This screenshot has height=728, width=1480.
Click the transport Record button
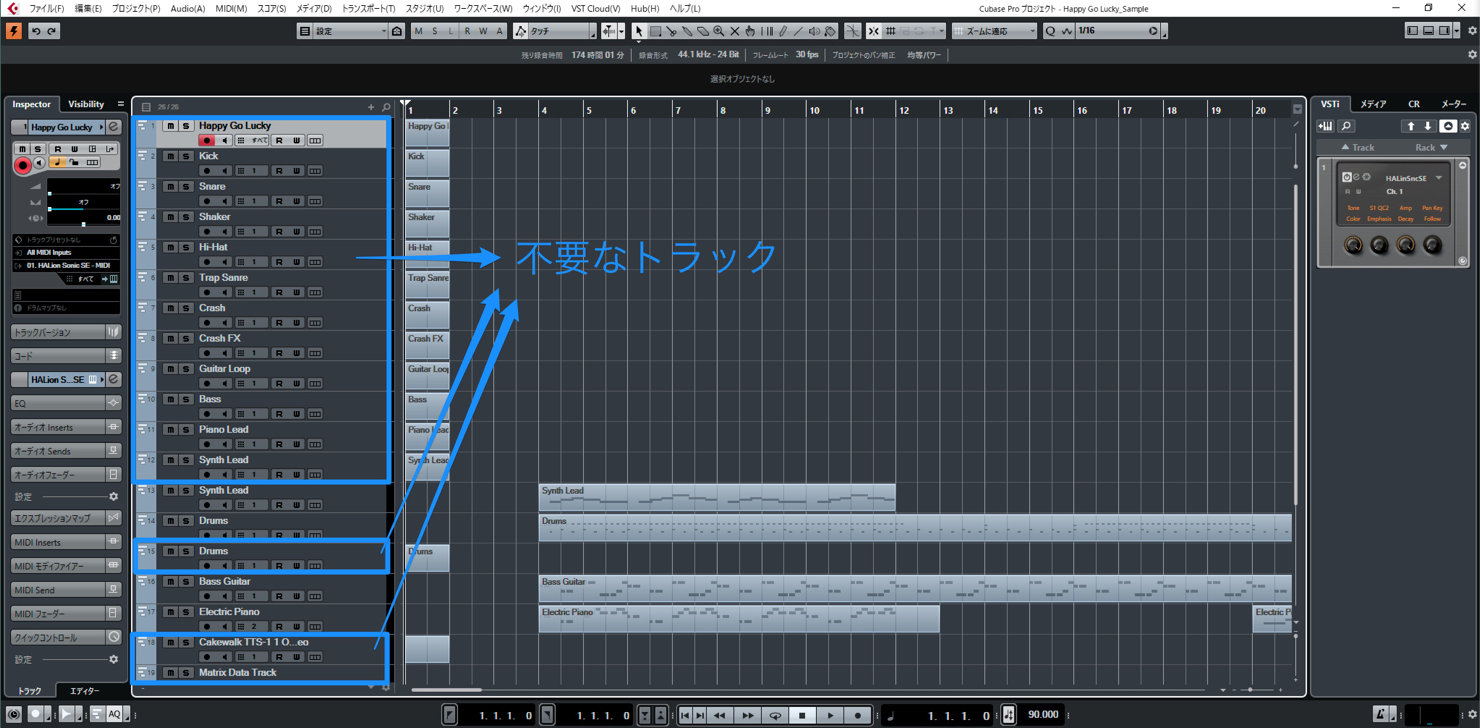point(858,715)
